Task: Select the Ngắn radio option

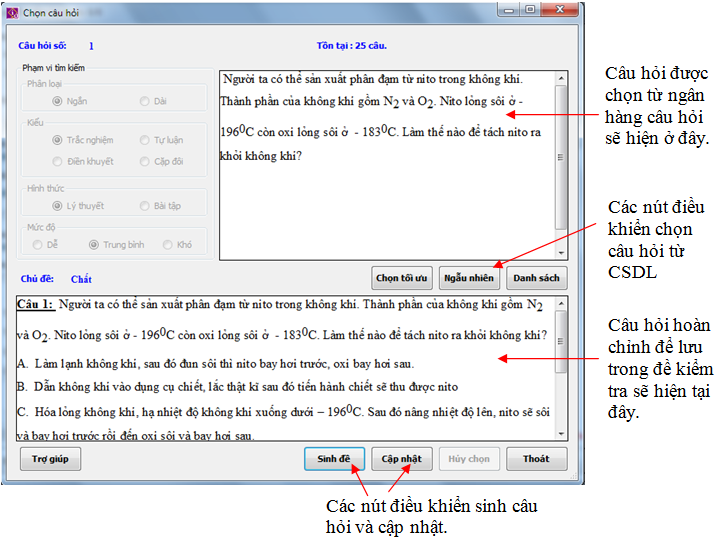Action: [57, 101]
